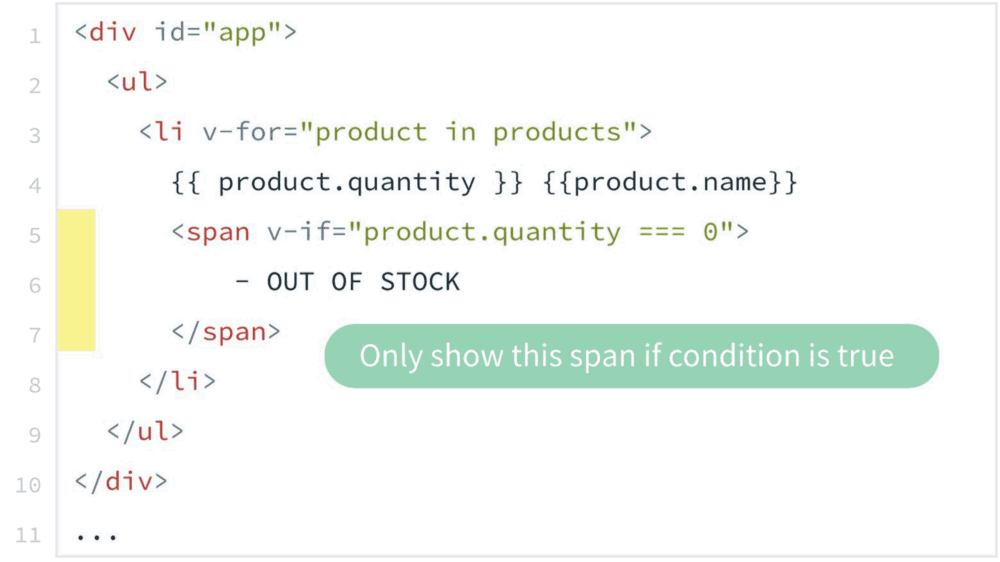Click the closing ul tag on line 9
1000x562 pixels.
click(x=145, y=432)
